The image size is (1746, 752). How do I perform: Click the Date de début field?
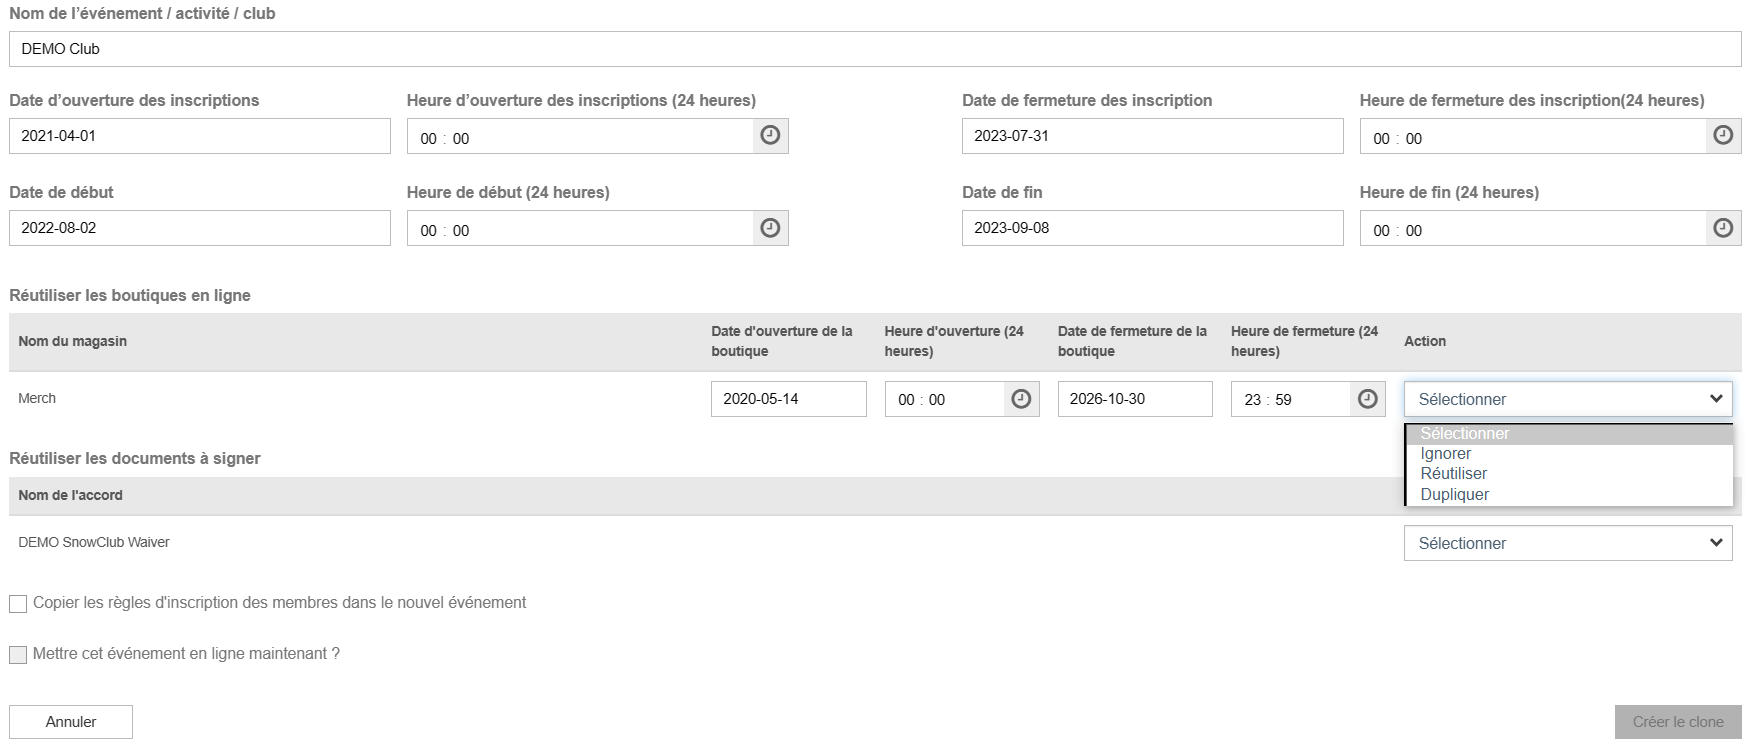pyautogui.click(x=199, y=228)
